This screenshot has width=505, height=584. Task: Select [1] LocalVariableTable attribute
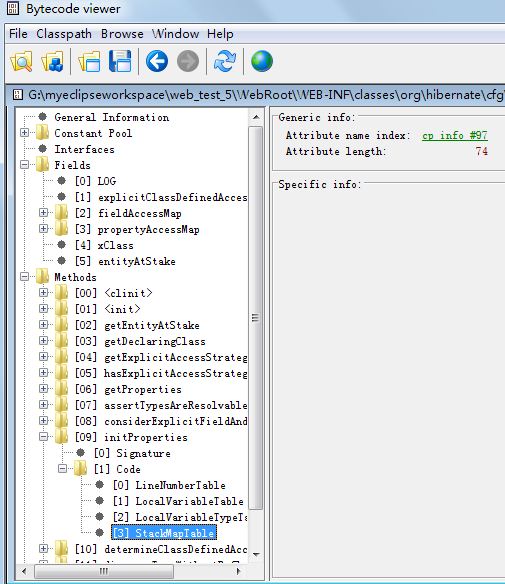click(x=178, y=501)
